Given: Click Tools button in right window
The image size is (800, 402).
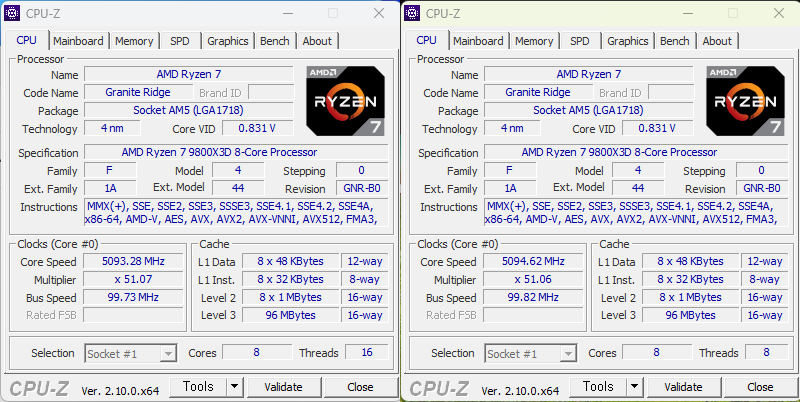Looking at the screenshot, I should pyautogui.click(x=598, y=387).
